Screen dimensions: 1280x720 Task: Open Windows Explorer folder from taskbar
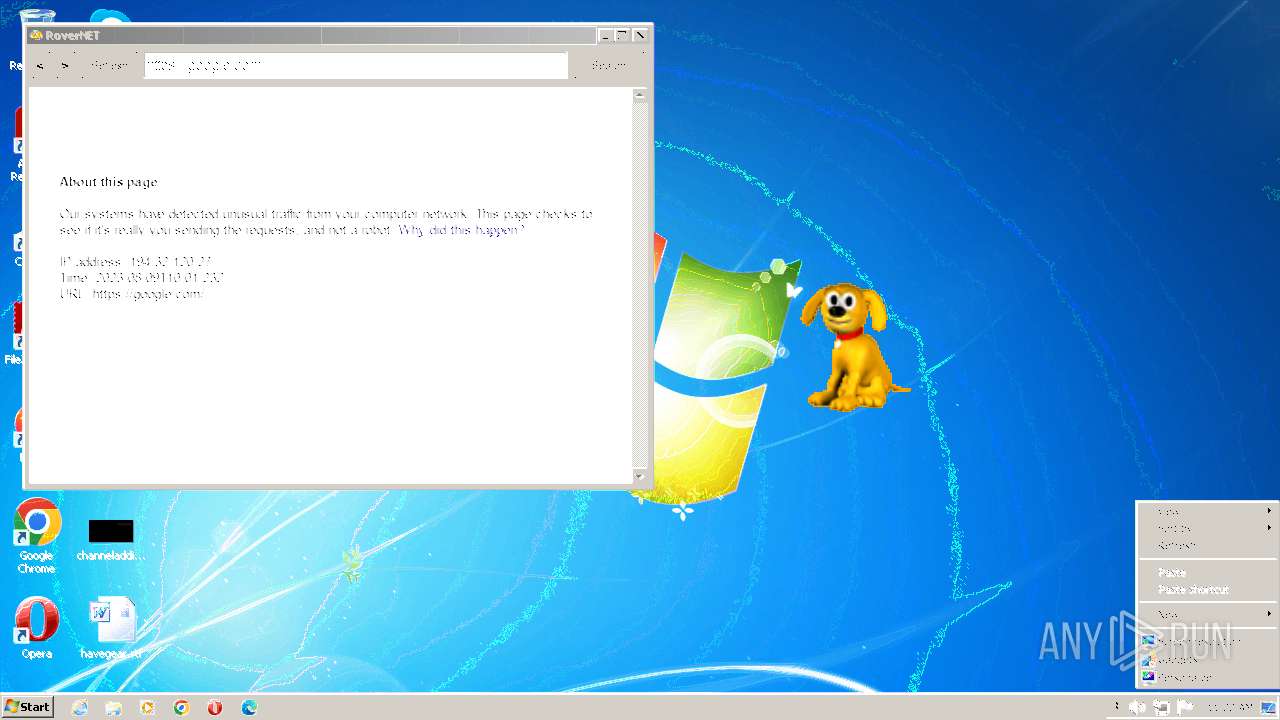click(x=114, y=708)
